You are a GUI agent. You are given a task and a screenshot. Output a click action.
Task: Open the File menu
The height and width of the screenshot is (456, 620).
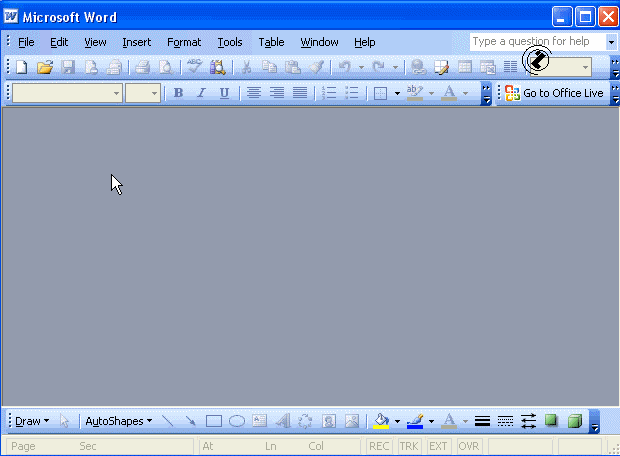click(26, 42)
